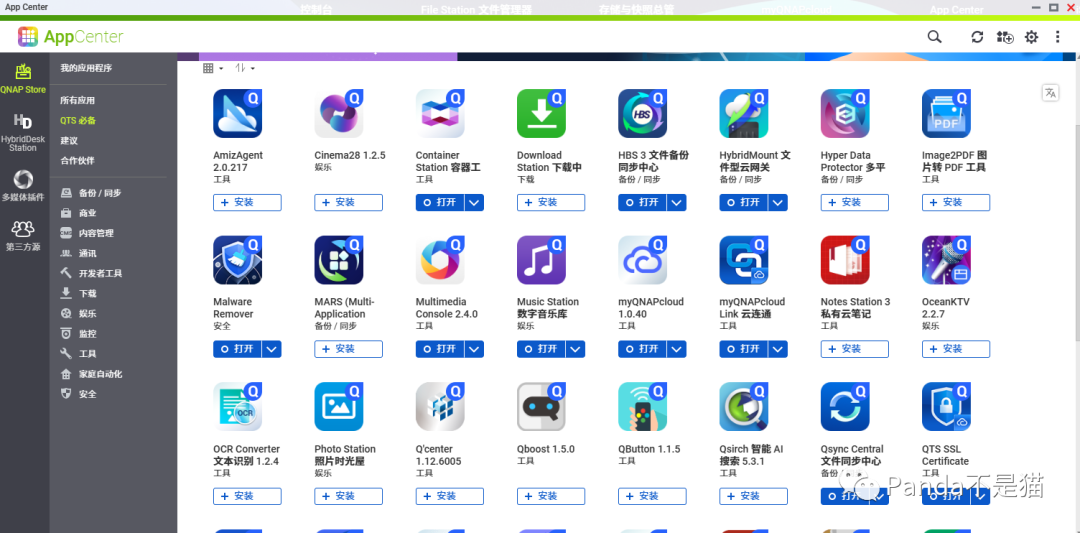The image size is (1080, 533).
Task: Expand Multimedia Console open dropdown arrow
Action: click(x=475, y=349)
